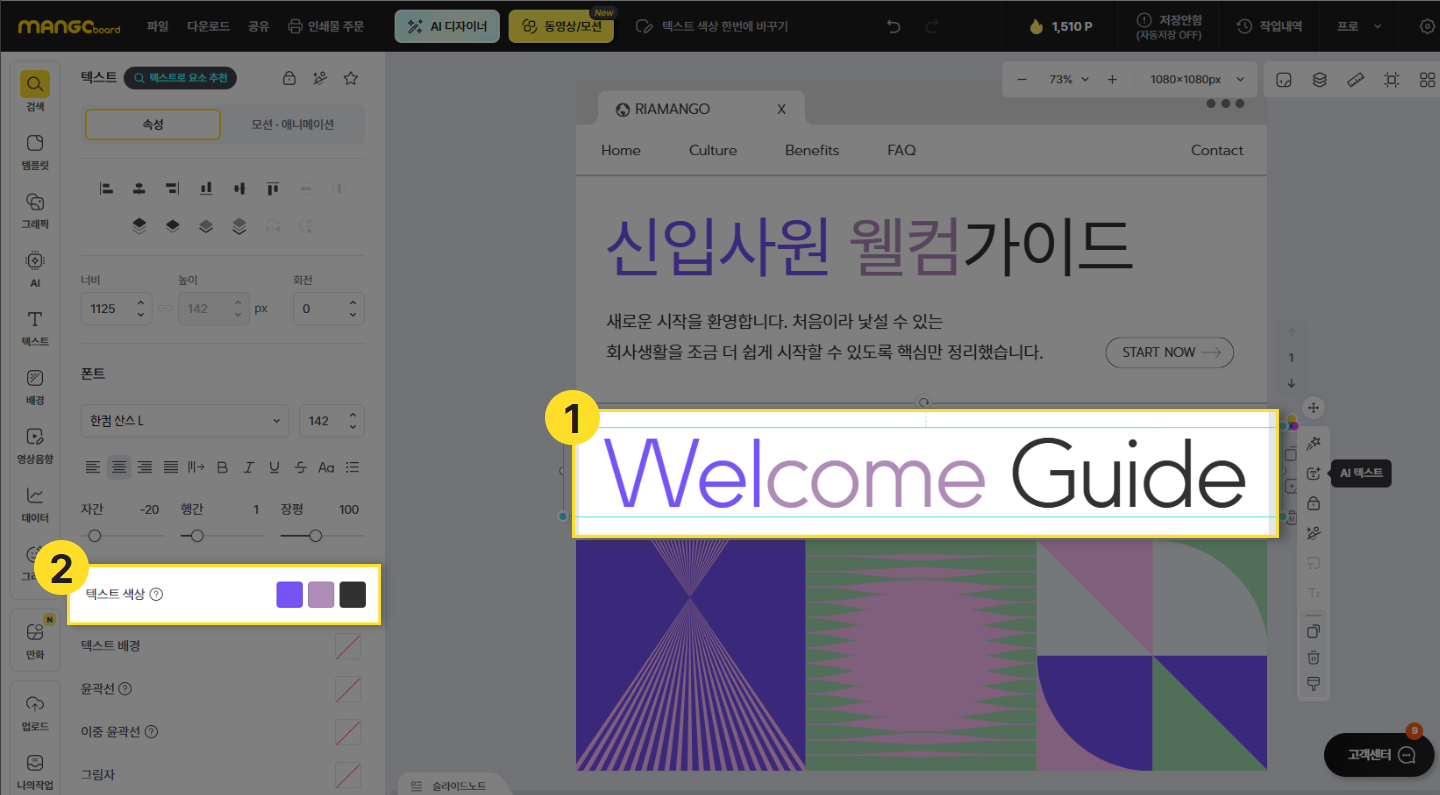This screenshot has width=1440, height=795.
Task: Send layer to very back icon
Action: tap(239, 226)
